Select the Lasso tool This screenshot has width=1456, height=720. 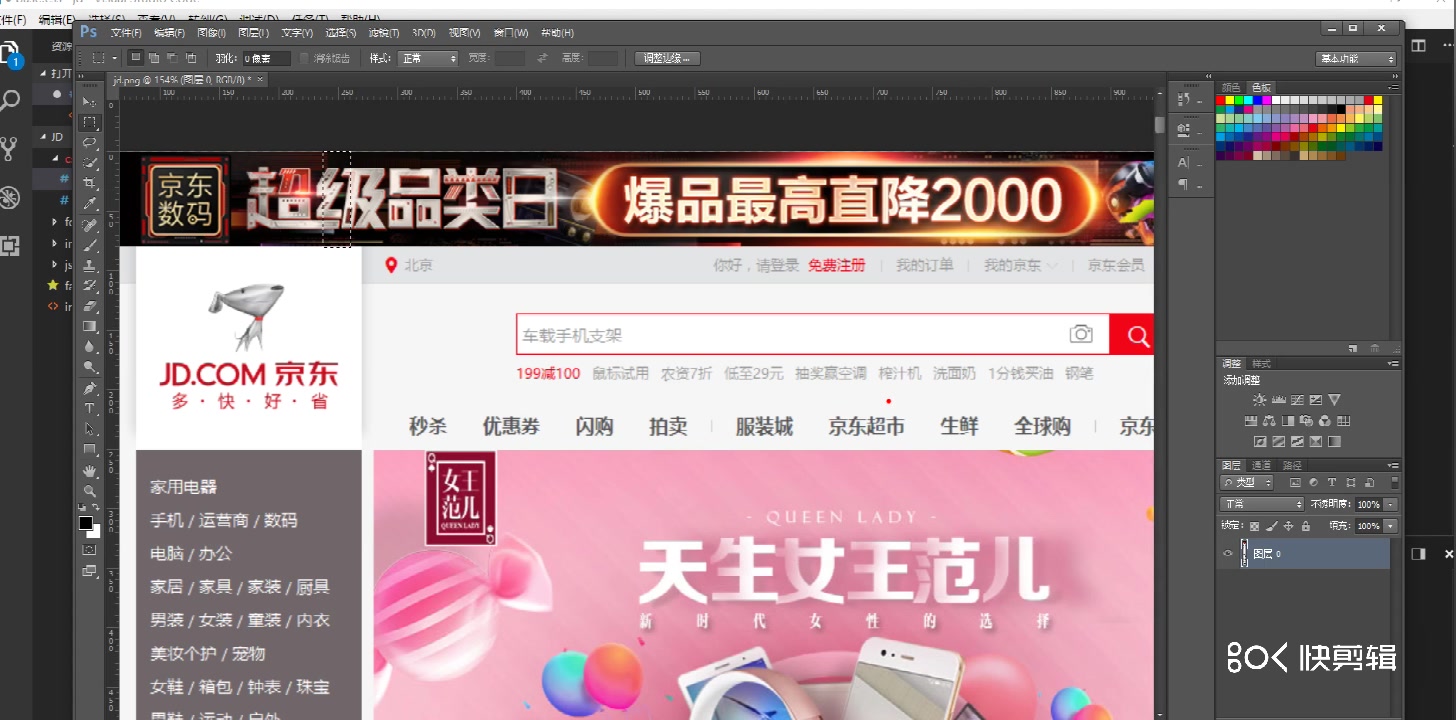click(x=90, y=143)
